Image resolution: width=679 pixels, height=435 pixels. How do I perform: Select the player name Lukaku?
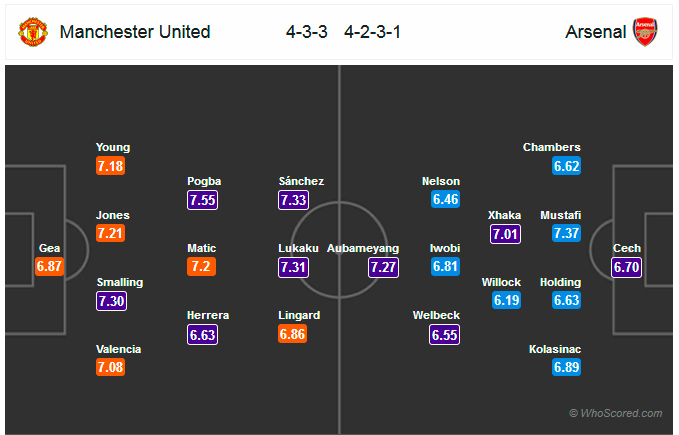click(298, 248)
